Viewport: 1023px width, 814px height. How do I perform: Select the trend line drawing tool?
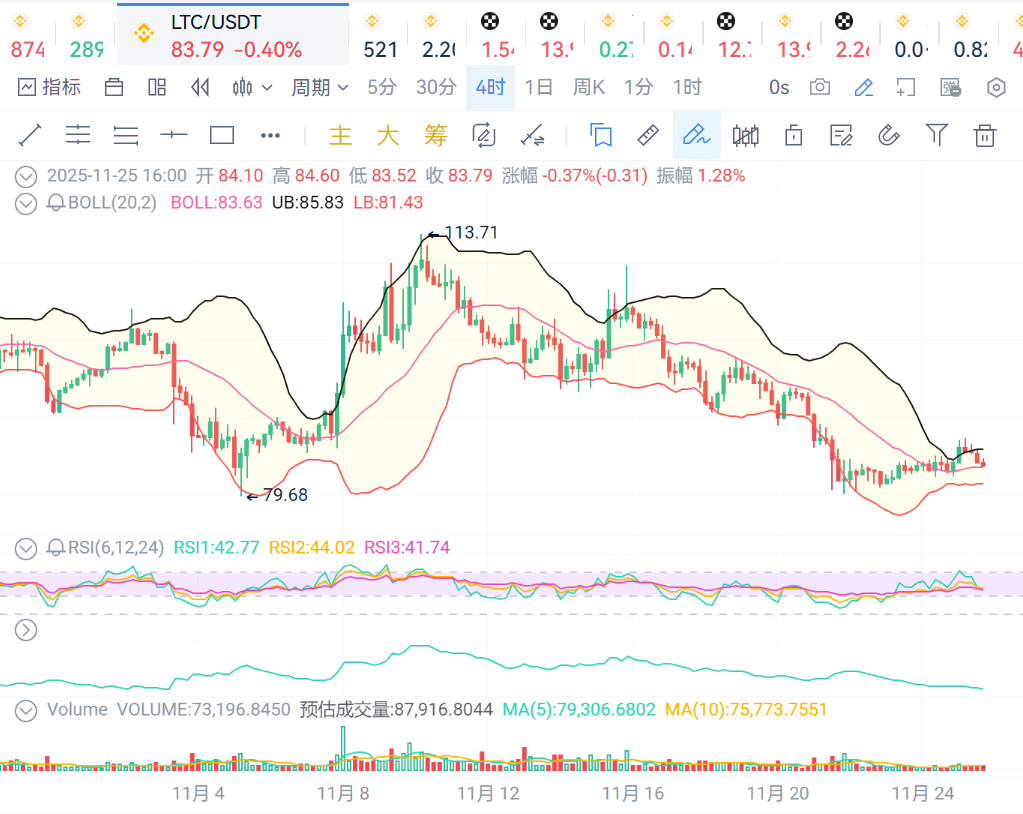(30, 135)
